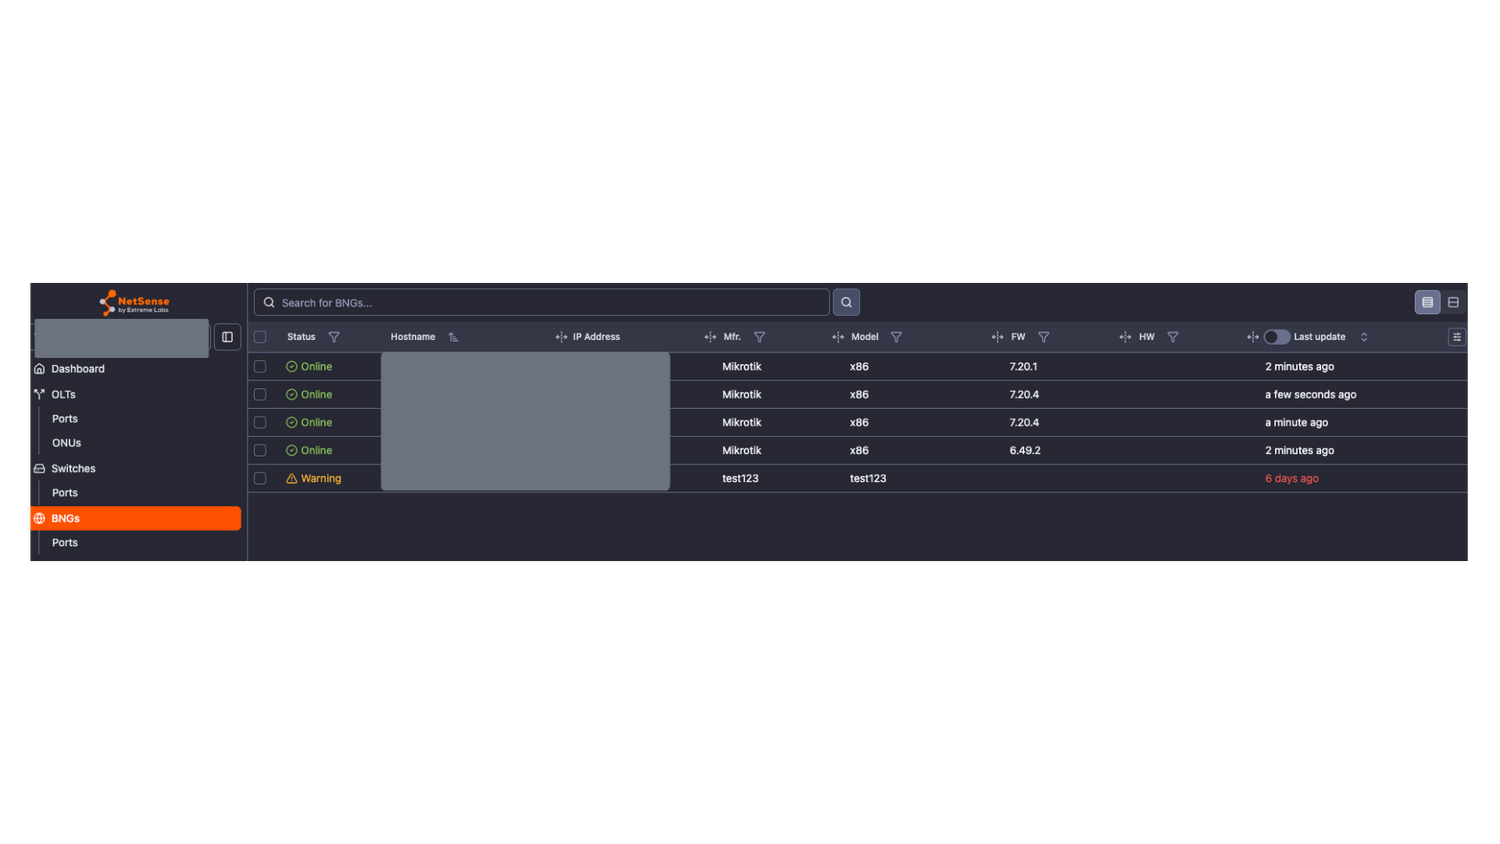The height and width of the screenshot is (844, 1500).
Task: Open ONUs in the sidebar
Action: (x=66, y=443)
